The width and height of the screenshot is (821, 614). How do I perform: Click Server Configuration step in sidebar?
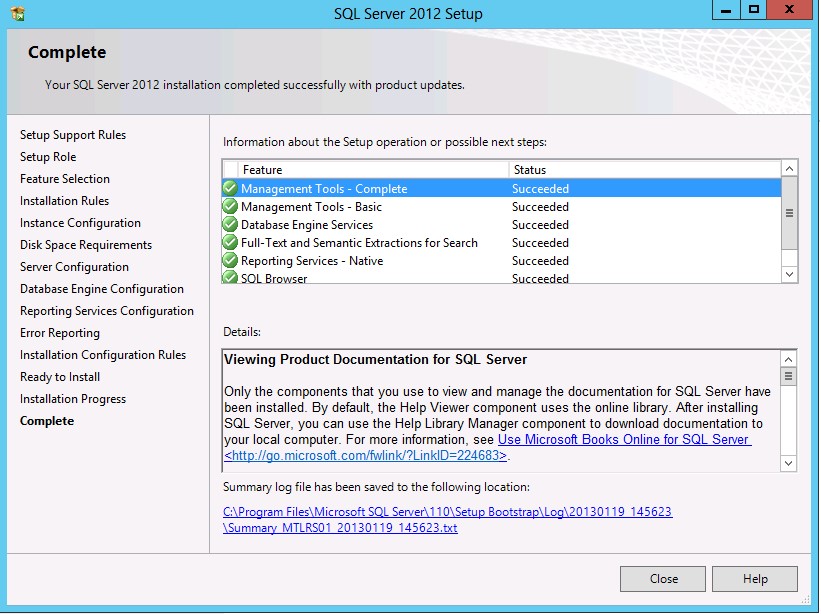74,267
